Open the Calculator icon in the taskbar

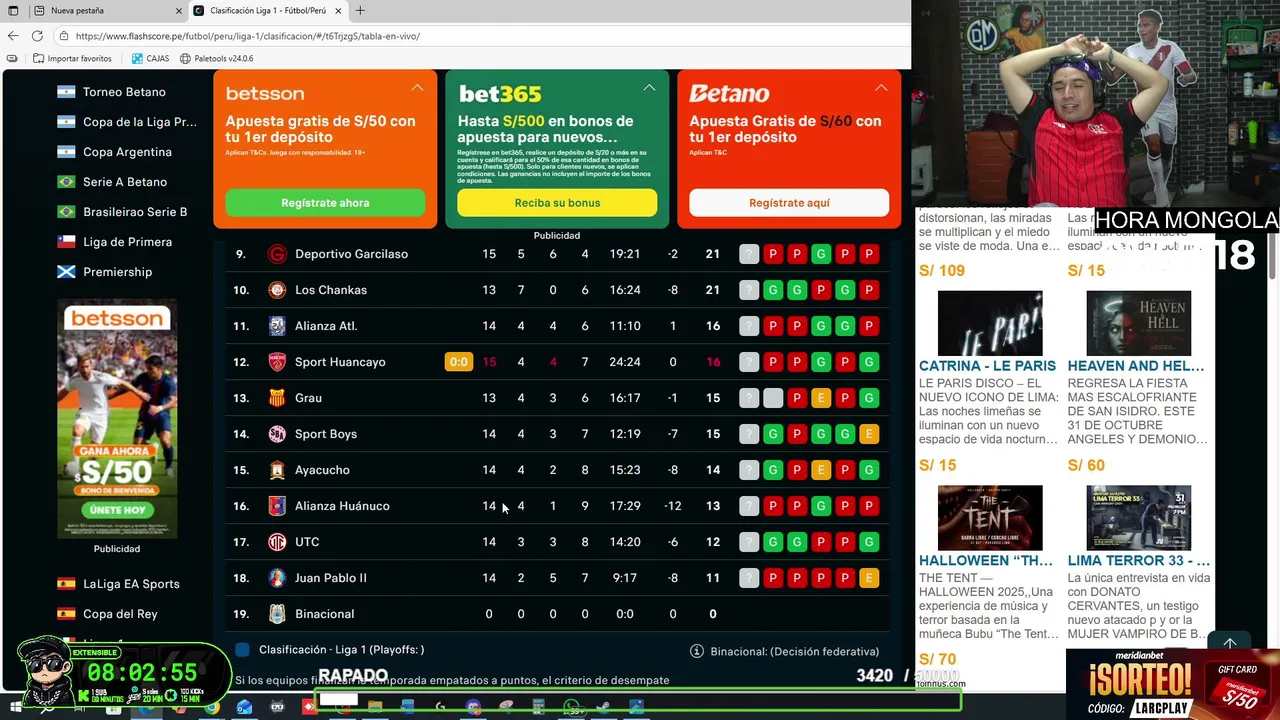tap(538, 707)
